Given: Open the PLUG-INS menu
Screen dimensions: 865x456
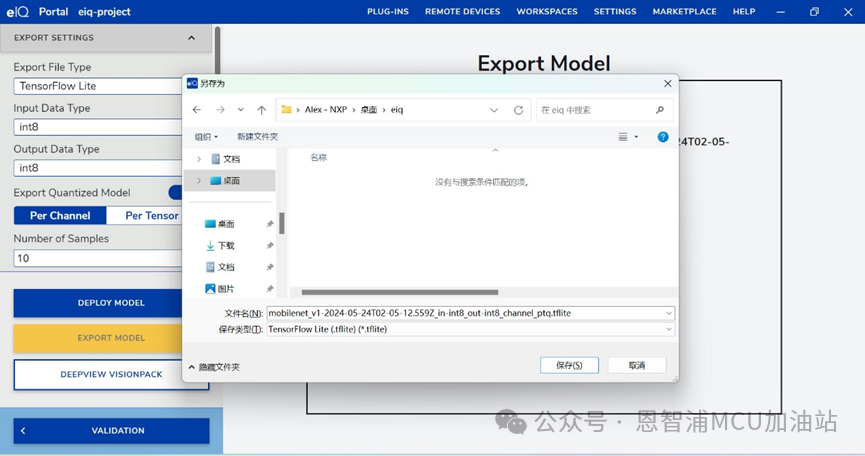Looking at the screenshot, I should click(388, 12).
